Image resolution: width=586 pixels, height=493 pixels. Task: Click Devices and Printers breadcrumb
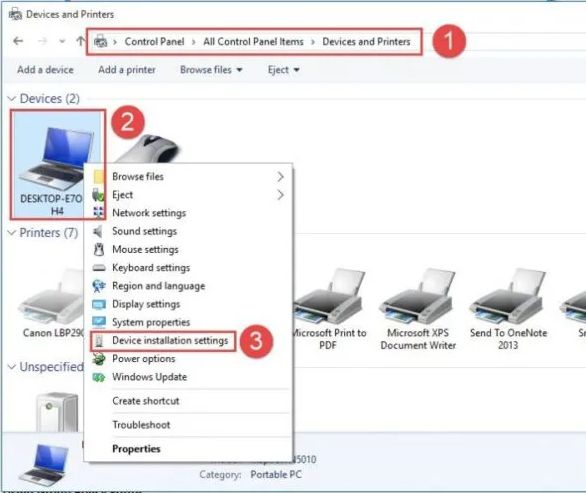coord(366,41)
